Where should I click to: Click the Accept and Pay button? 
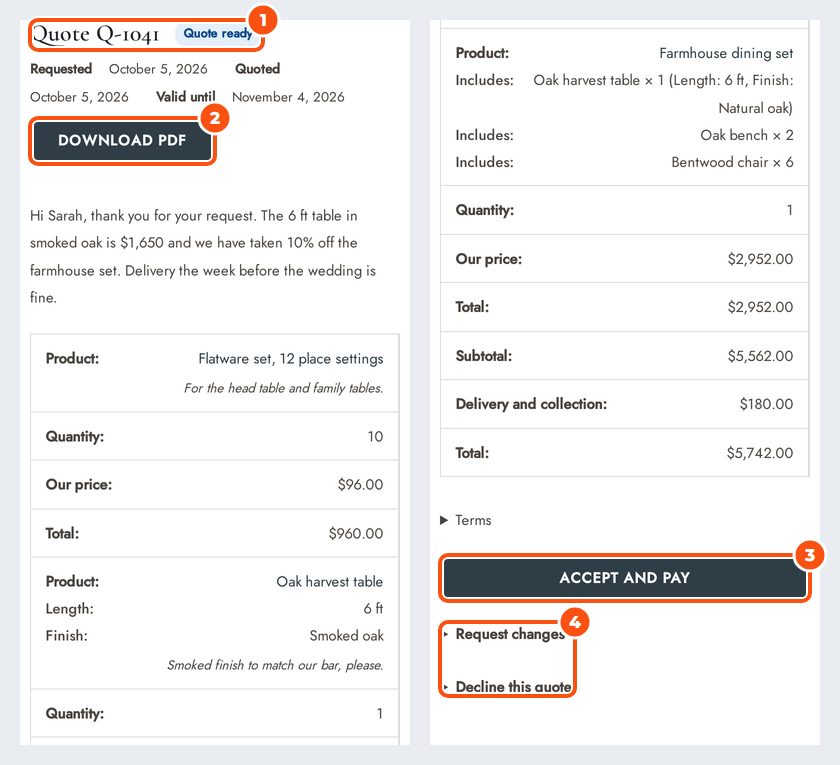click(625, 578)
